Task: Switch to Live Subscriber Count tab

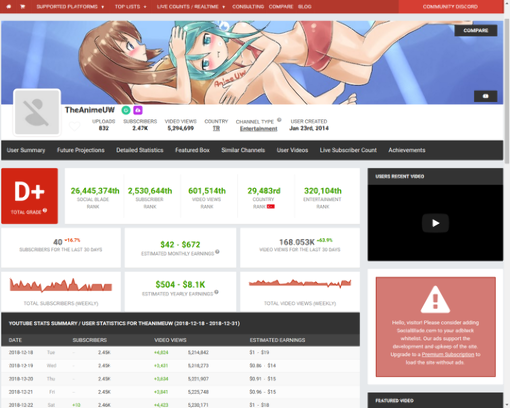Action: tap(348, 150)
